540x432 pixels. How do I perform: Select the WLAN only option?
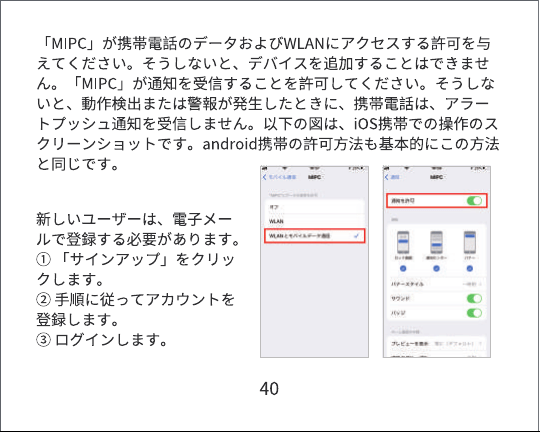(x=314, y=221)
